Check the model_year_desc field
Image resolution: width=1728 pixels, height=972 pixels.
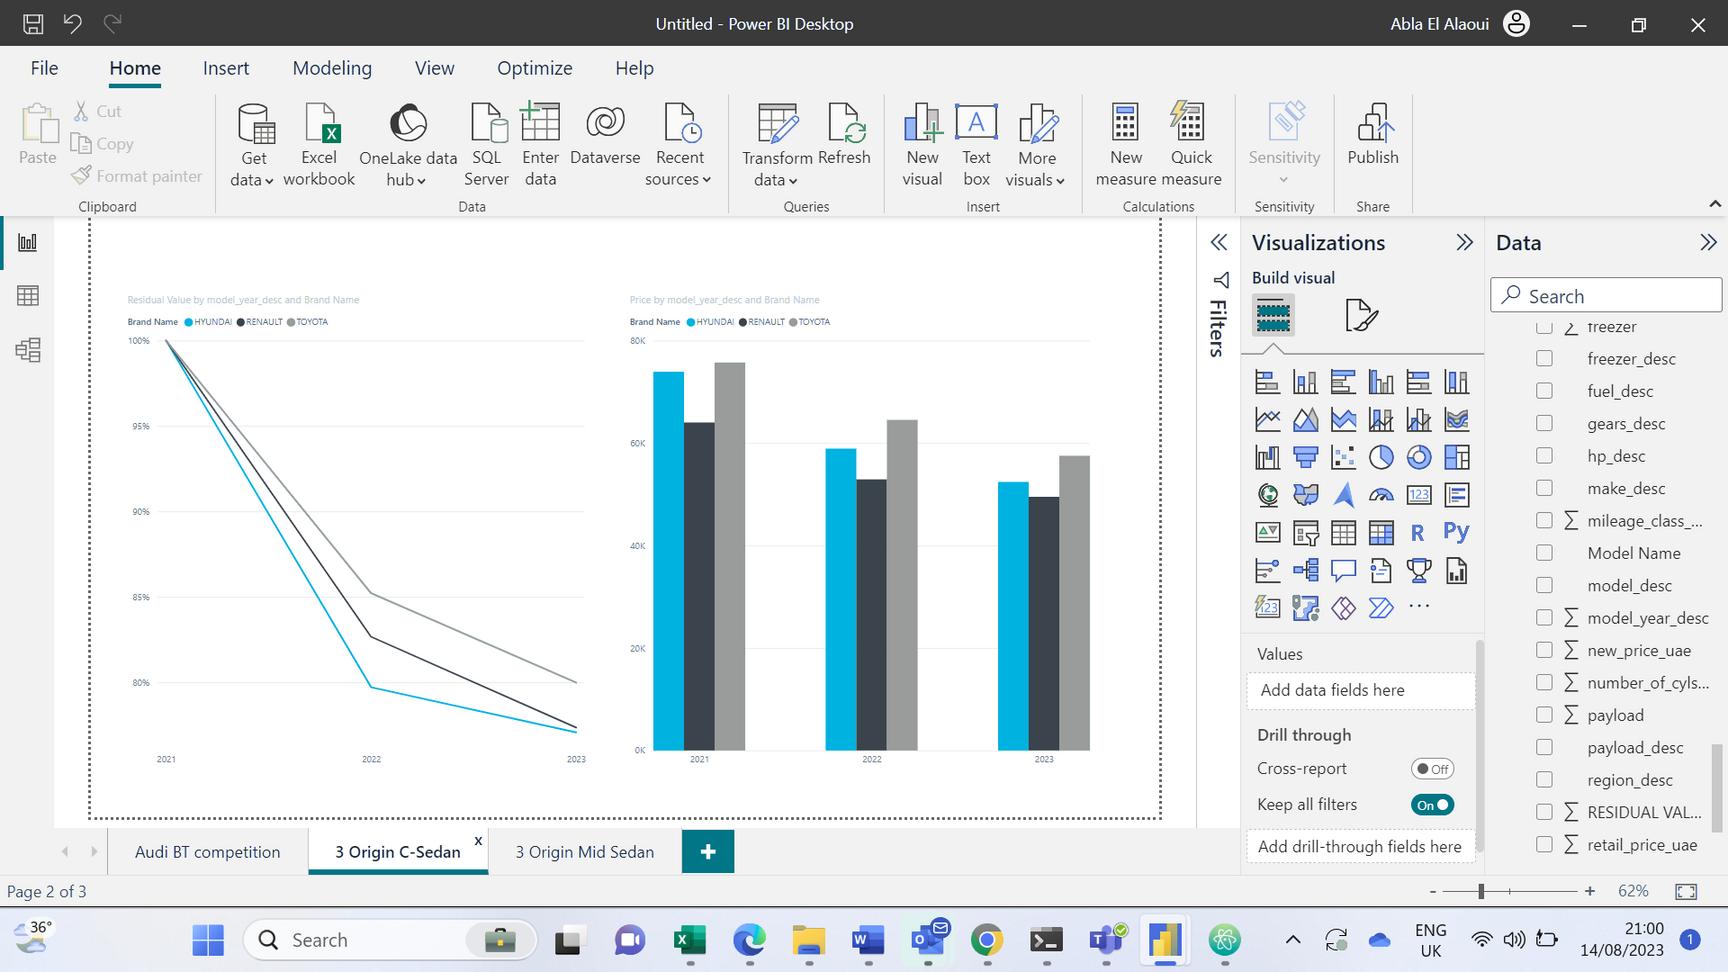(1544, 618)
